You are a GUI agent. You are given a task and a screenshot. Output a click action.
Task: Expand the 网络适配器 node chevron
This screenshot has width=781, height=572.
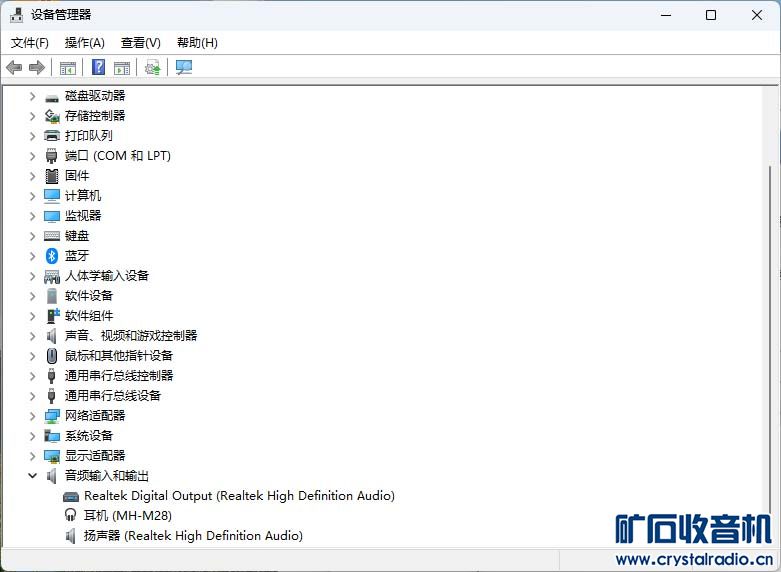pyautogui.click(x=32, y=416)
